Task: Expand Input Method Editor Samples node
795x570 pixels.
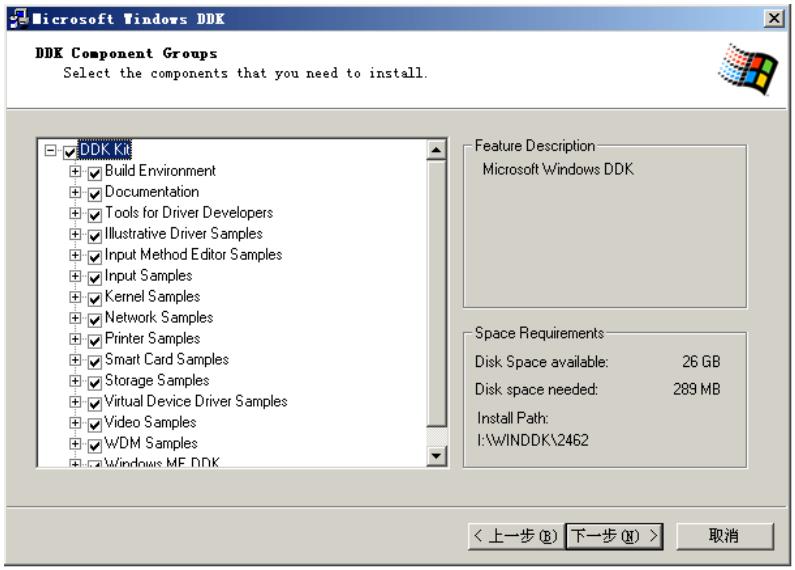Action: 75,255
